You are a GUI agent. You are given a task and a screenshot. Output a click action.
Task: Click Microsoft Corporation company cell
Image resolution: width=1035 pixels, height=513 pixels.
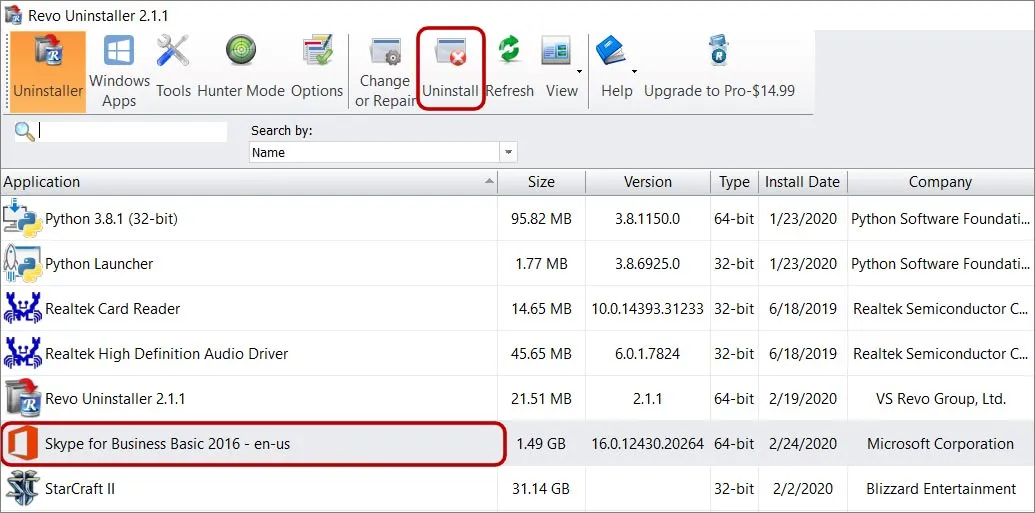click(940, 444)
